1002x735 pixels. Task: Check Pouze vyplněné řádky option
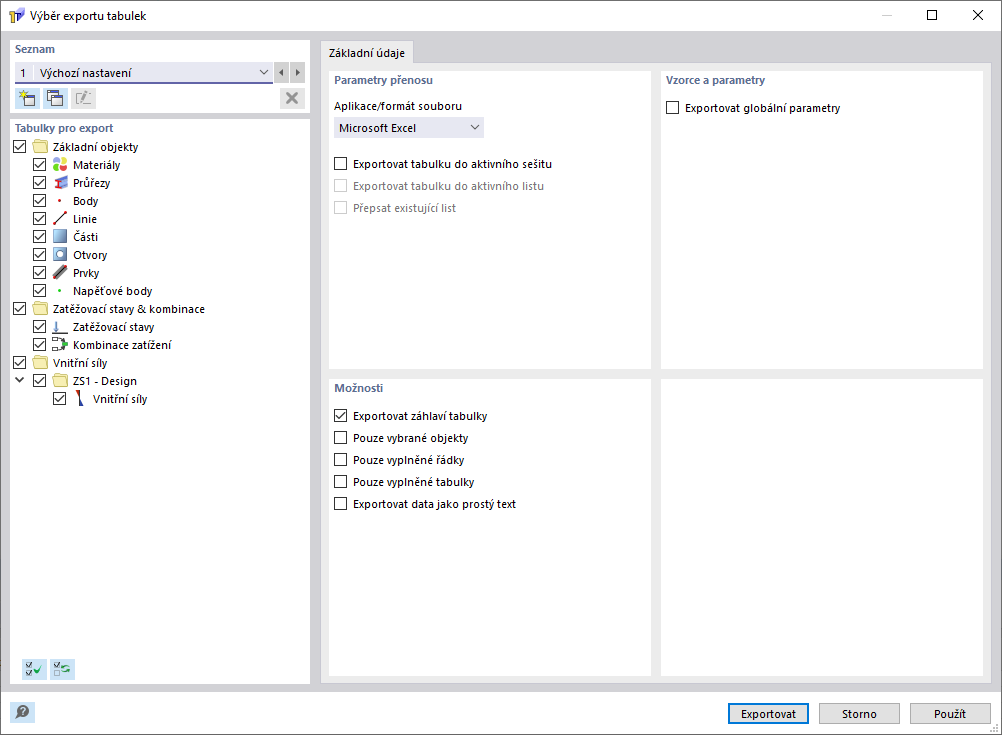pyautogui.click(x=341, y=460)
